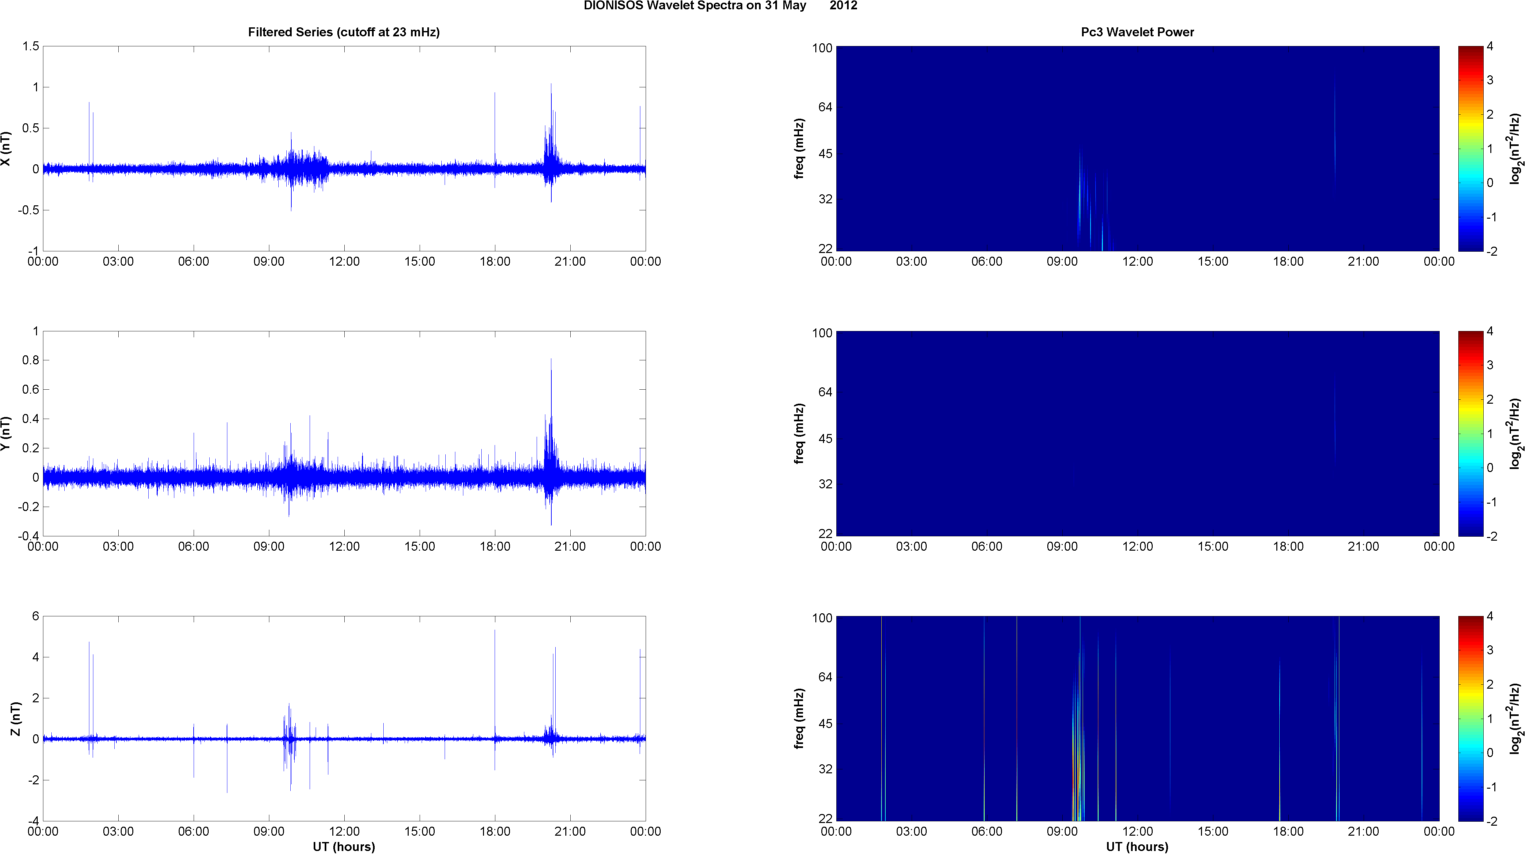Click the red streak near 09:30 in bottom spectrum
This screenshot has height=854, width=1525.
1075,780
